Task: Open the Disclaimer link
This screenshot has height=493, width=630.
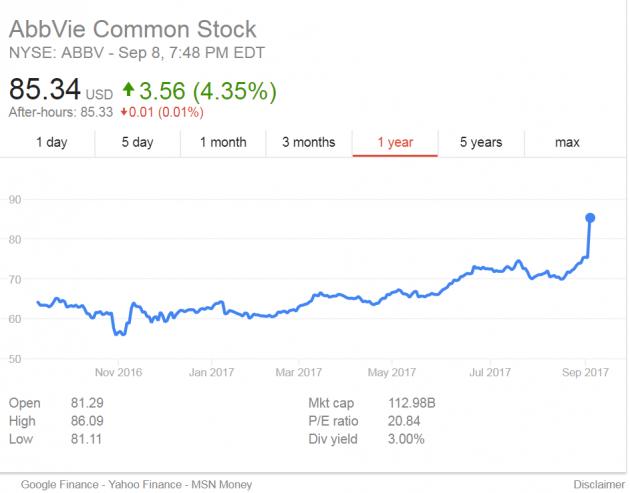Action: tap(599, 484)
